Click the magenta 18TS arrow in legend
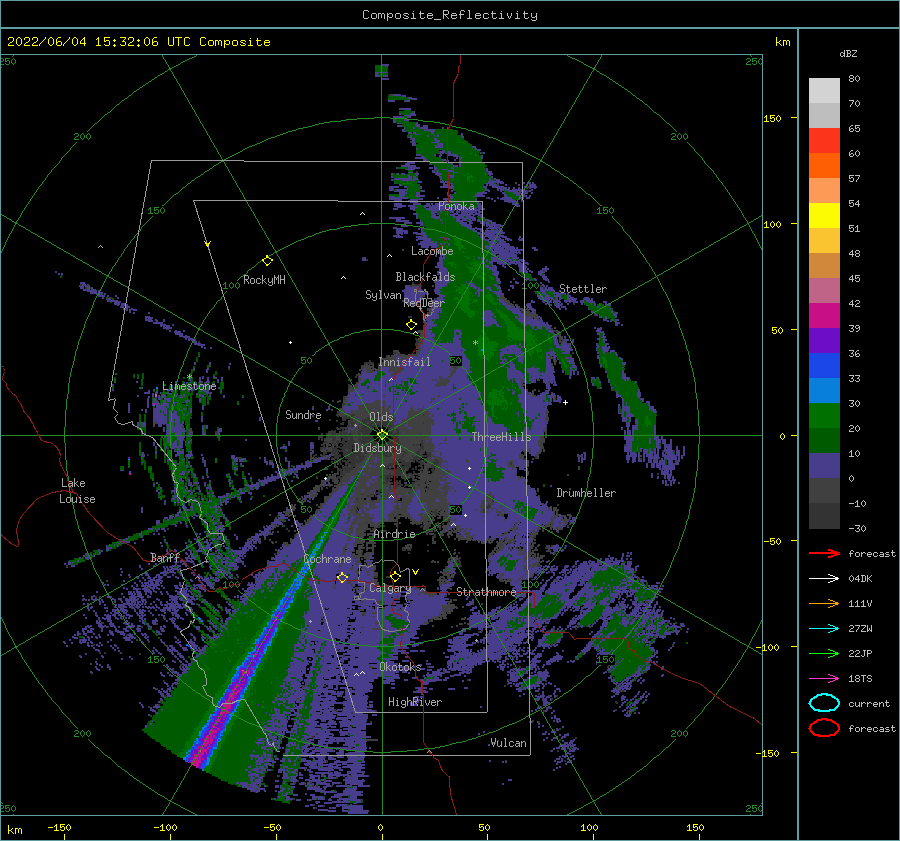 coord(824,679)
